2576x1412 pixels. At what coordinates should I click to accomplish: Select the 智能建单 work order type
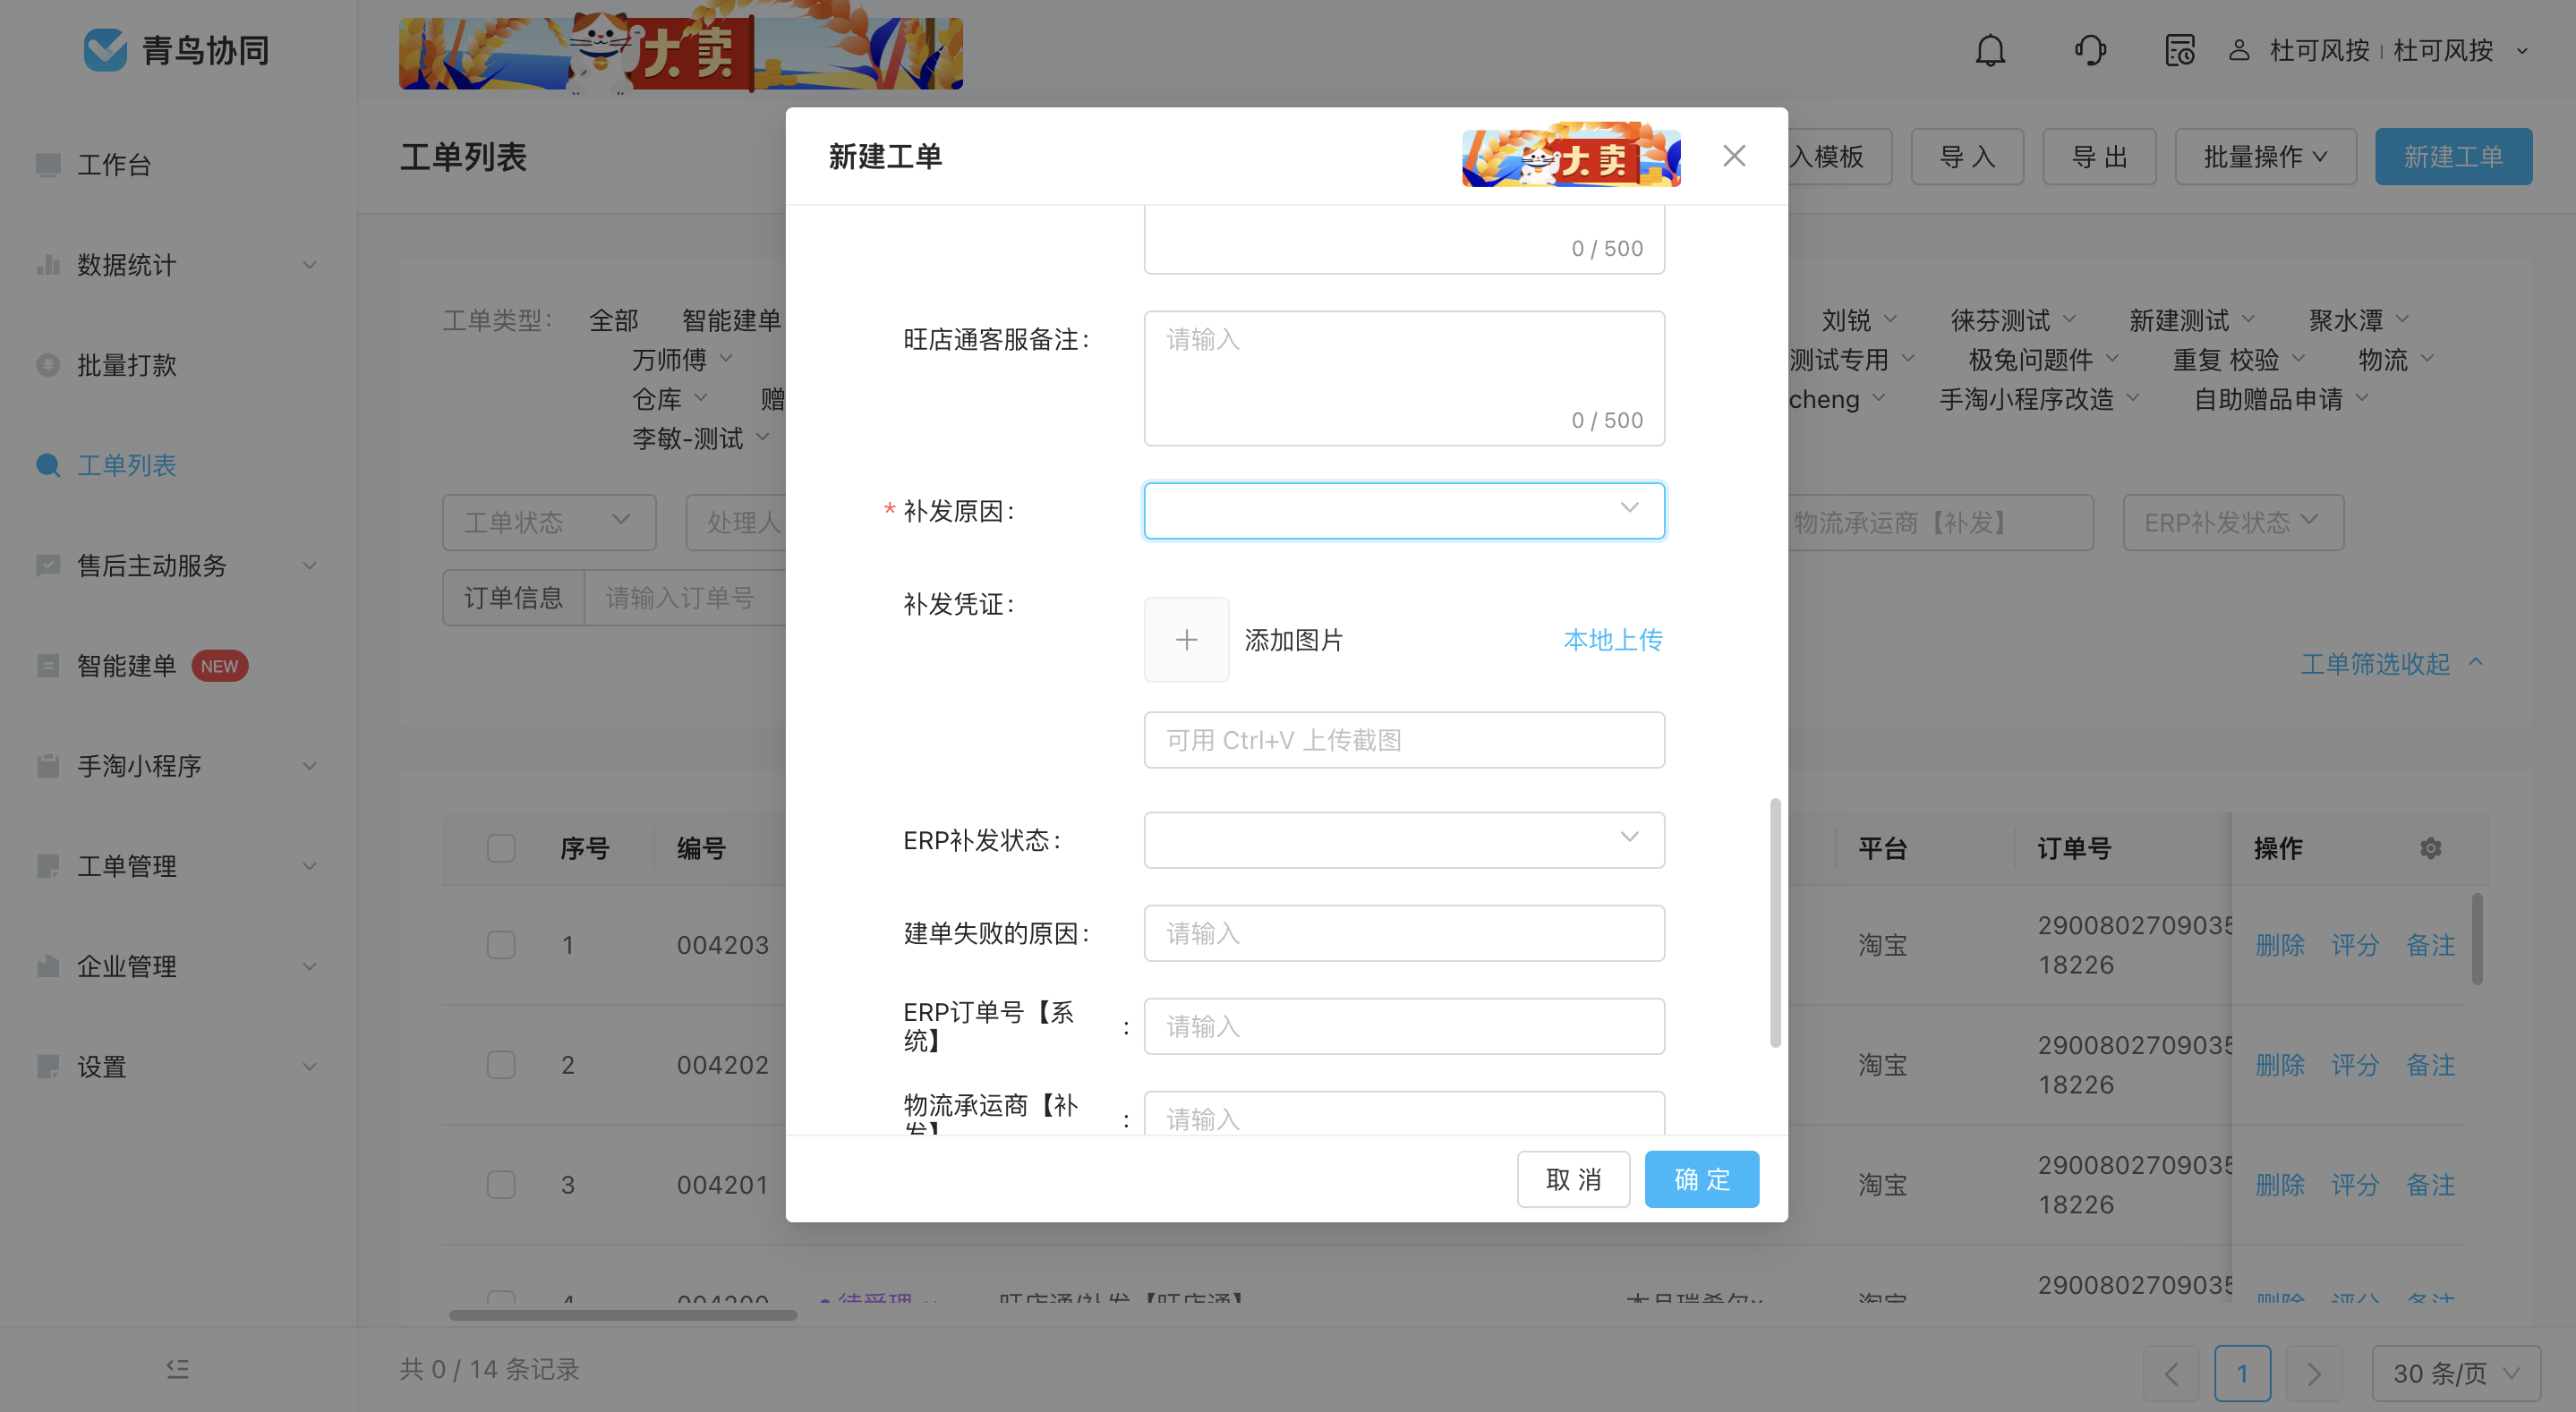click(731, 320)
